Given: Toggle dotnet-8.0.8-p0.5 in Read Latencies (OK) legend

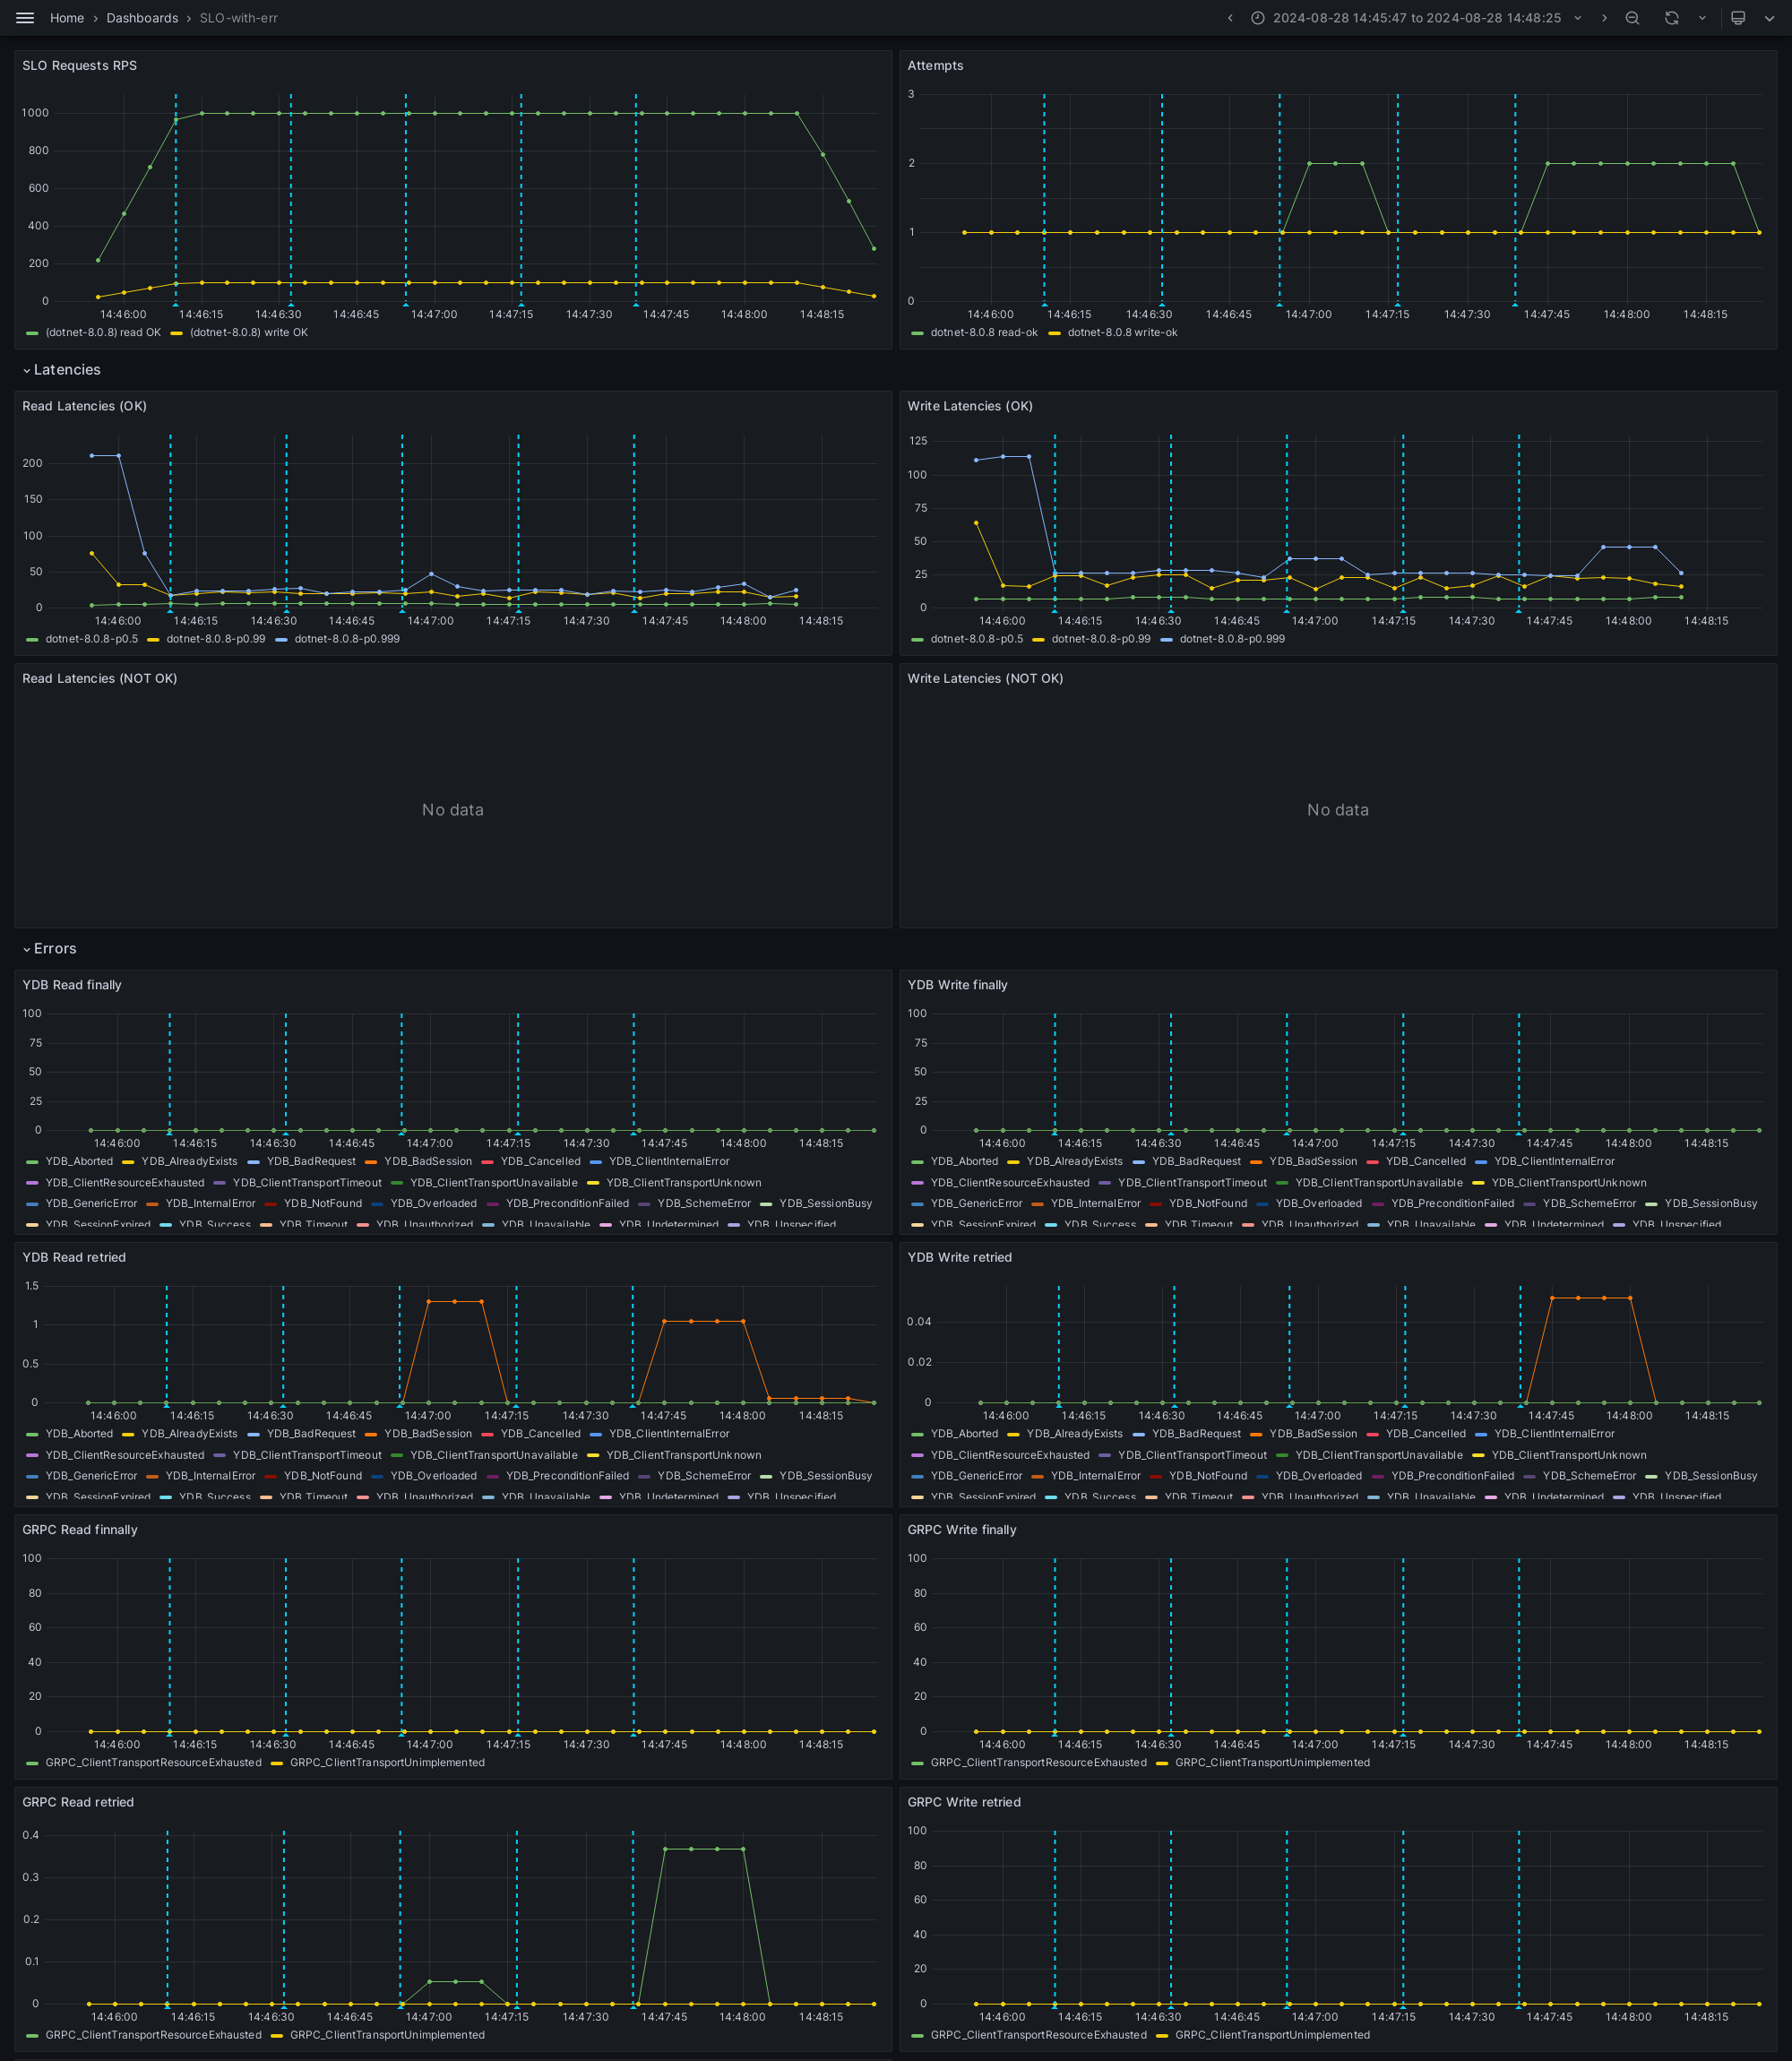Looking at the screenshot, I should click(x=92, y=639).
